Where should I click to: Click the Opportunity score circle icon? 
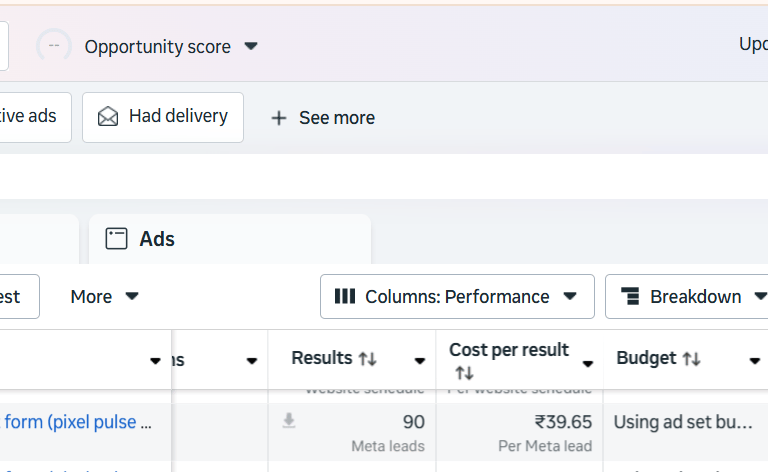pyautogui.click(x=53, y=46)
